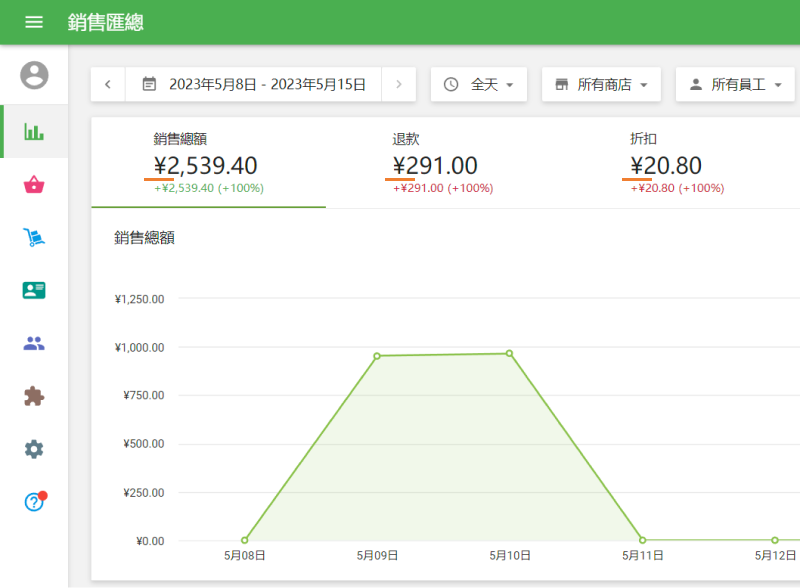This screenshot has height=588, width=800.
Task: Open customers section via contact card icon
Action: pyautogui.click(x=33, y=290)
